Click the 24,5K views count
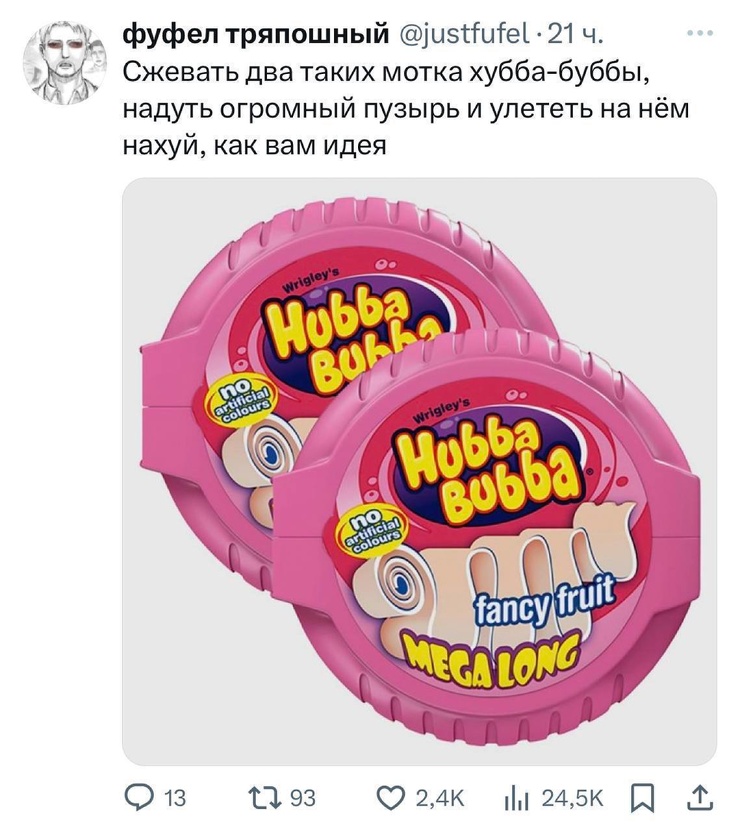 point(572,798)
